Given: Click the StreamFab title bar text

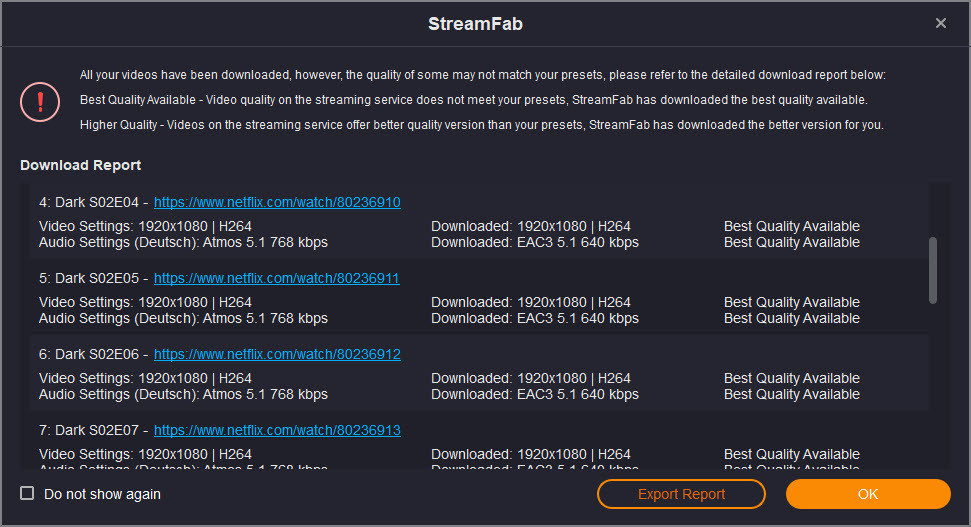Looking at the screenshot, I should [476, 24].
